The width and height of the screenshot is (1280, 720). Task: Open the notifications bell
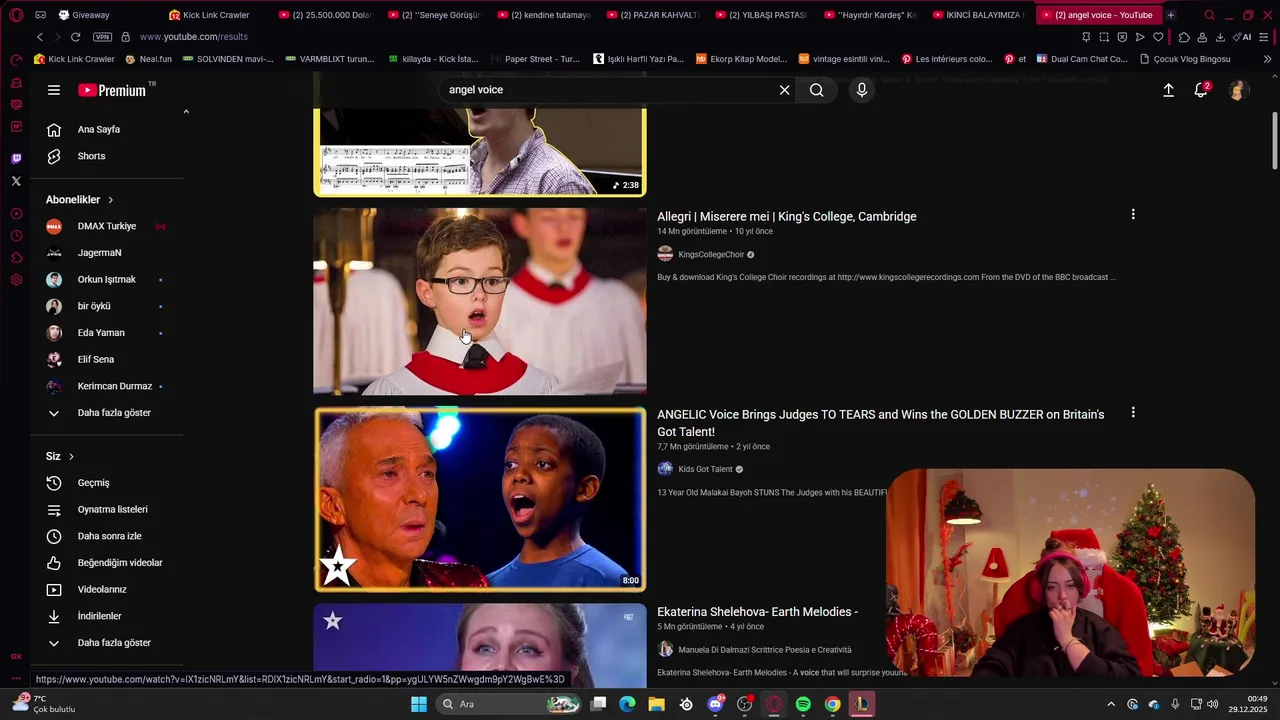coord(1201,90)
